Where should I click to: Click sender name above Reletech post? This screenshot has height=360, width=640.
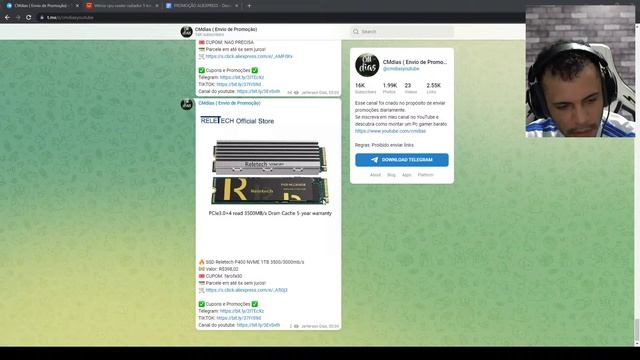229,103
